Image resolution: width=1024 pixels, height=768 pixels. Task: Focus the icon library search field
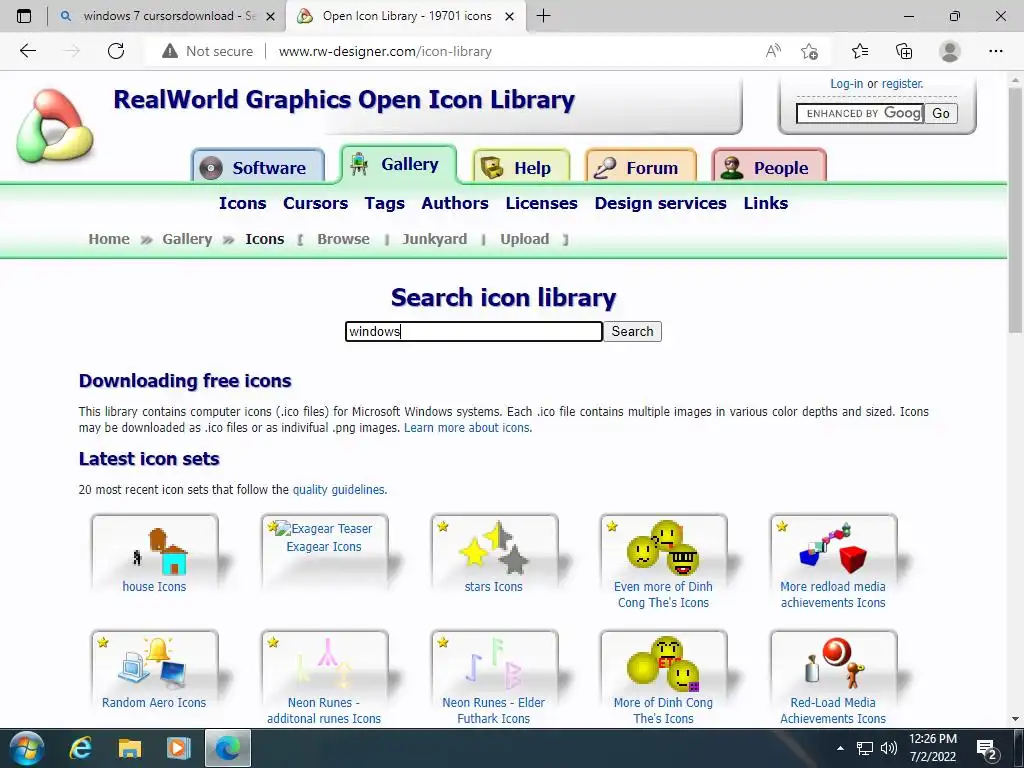pos(473,331)
